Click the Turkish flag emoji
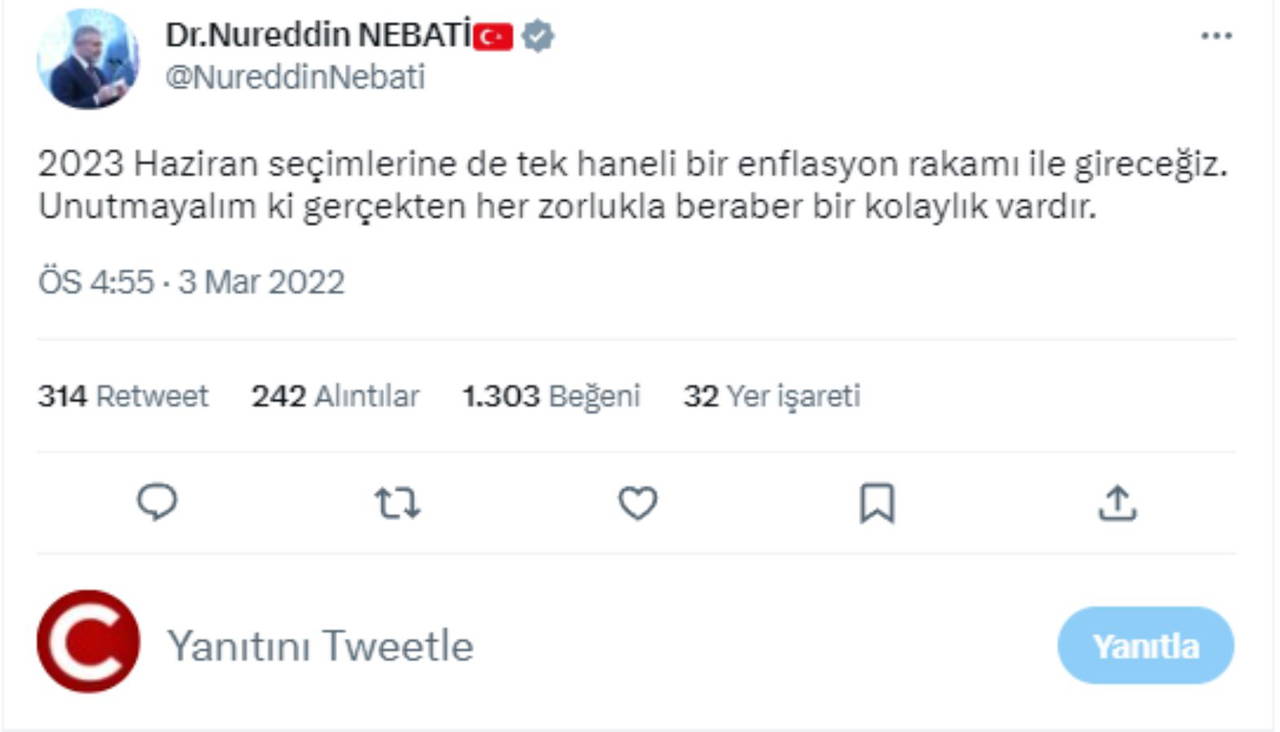The width and height of the screenshot is (1280, 732). [x=493, y=37]
